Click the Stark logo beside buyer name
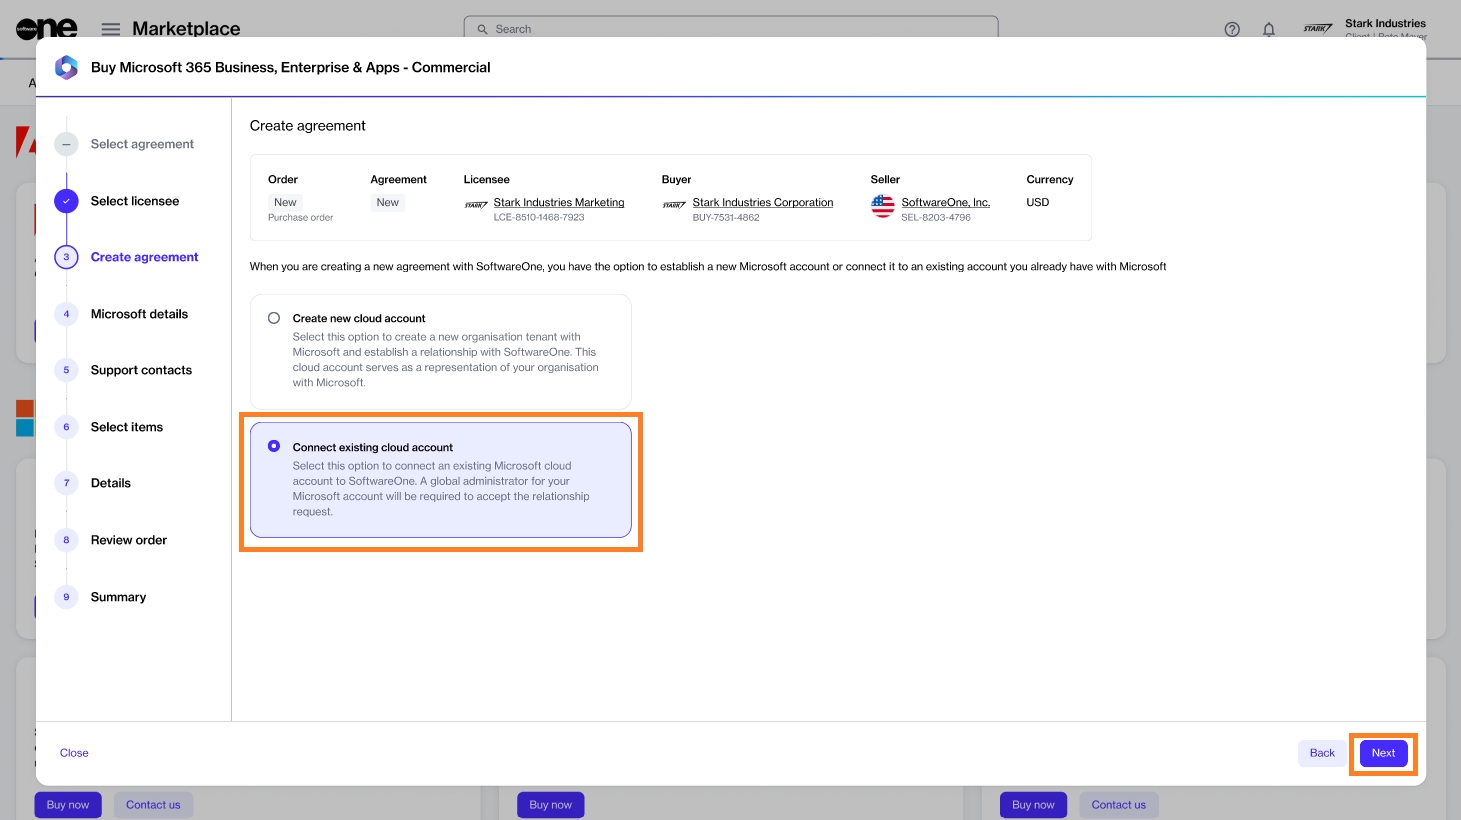This screenshot has height=820, width=1461. [x=674, y=205]
